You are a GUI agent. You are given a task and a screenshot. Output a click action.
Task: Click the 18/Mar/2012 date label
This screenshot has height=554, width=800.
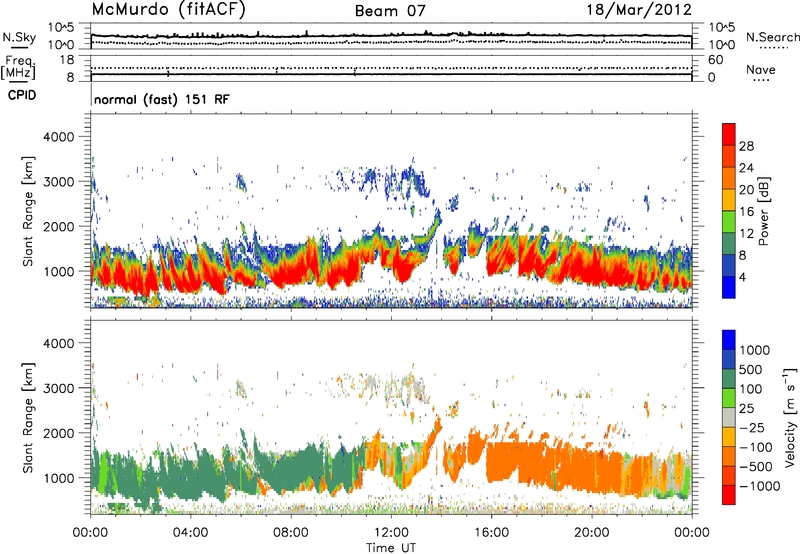point(639,10)
